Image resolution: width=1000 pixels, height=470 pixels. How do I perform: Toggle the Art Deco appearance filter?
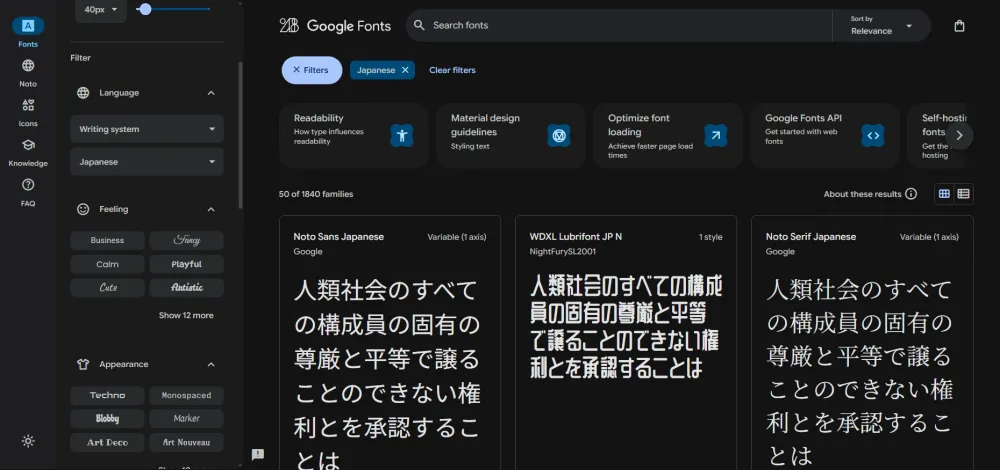pyautogui.click(x=107, y=443)
